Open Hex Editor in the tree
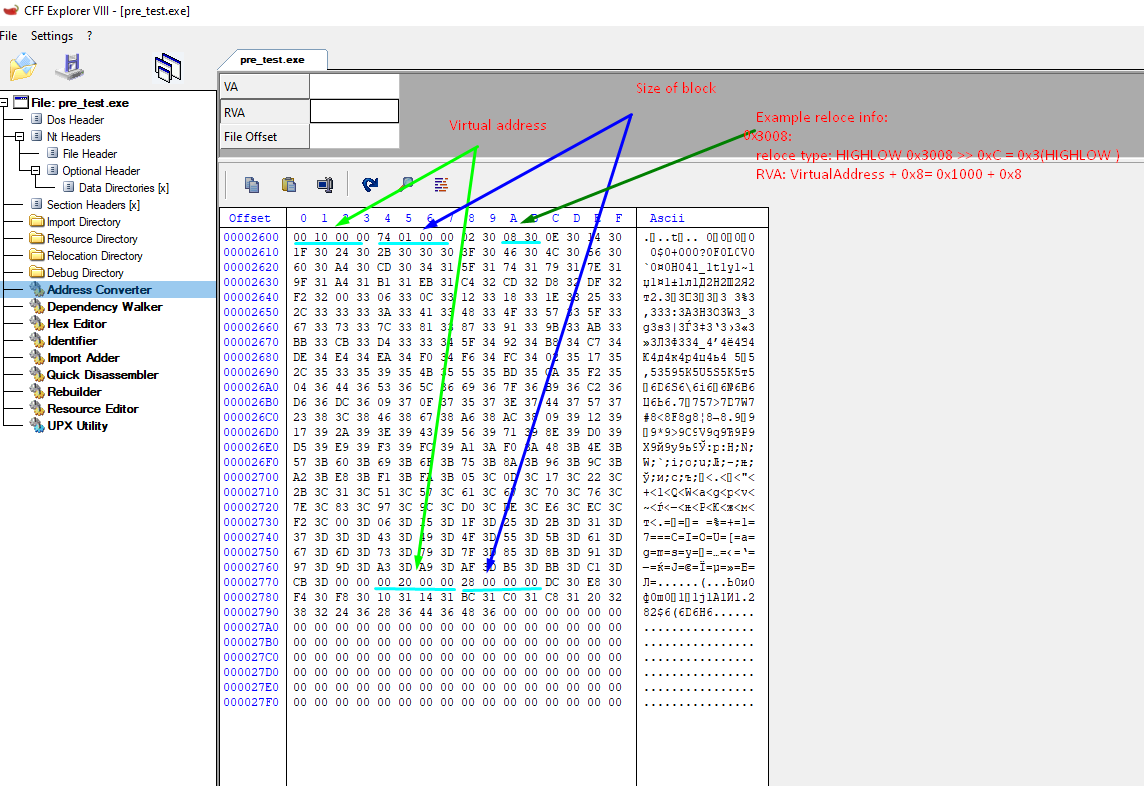Viewport: 1144px width, 786px height. 76,324
